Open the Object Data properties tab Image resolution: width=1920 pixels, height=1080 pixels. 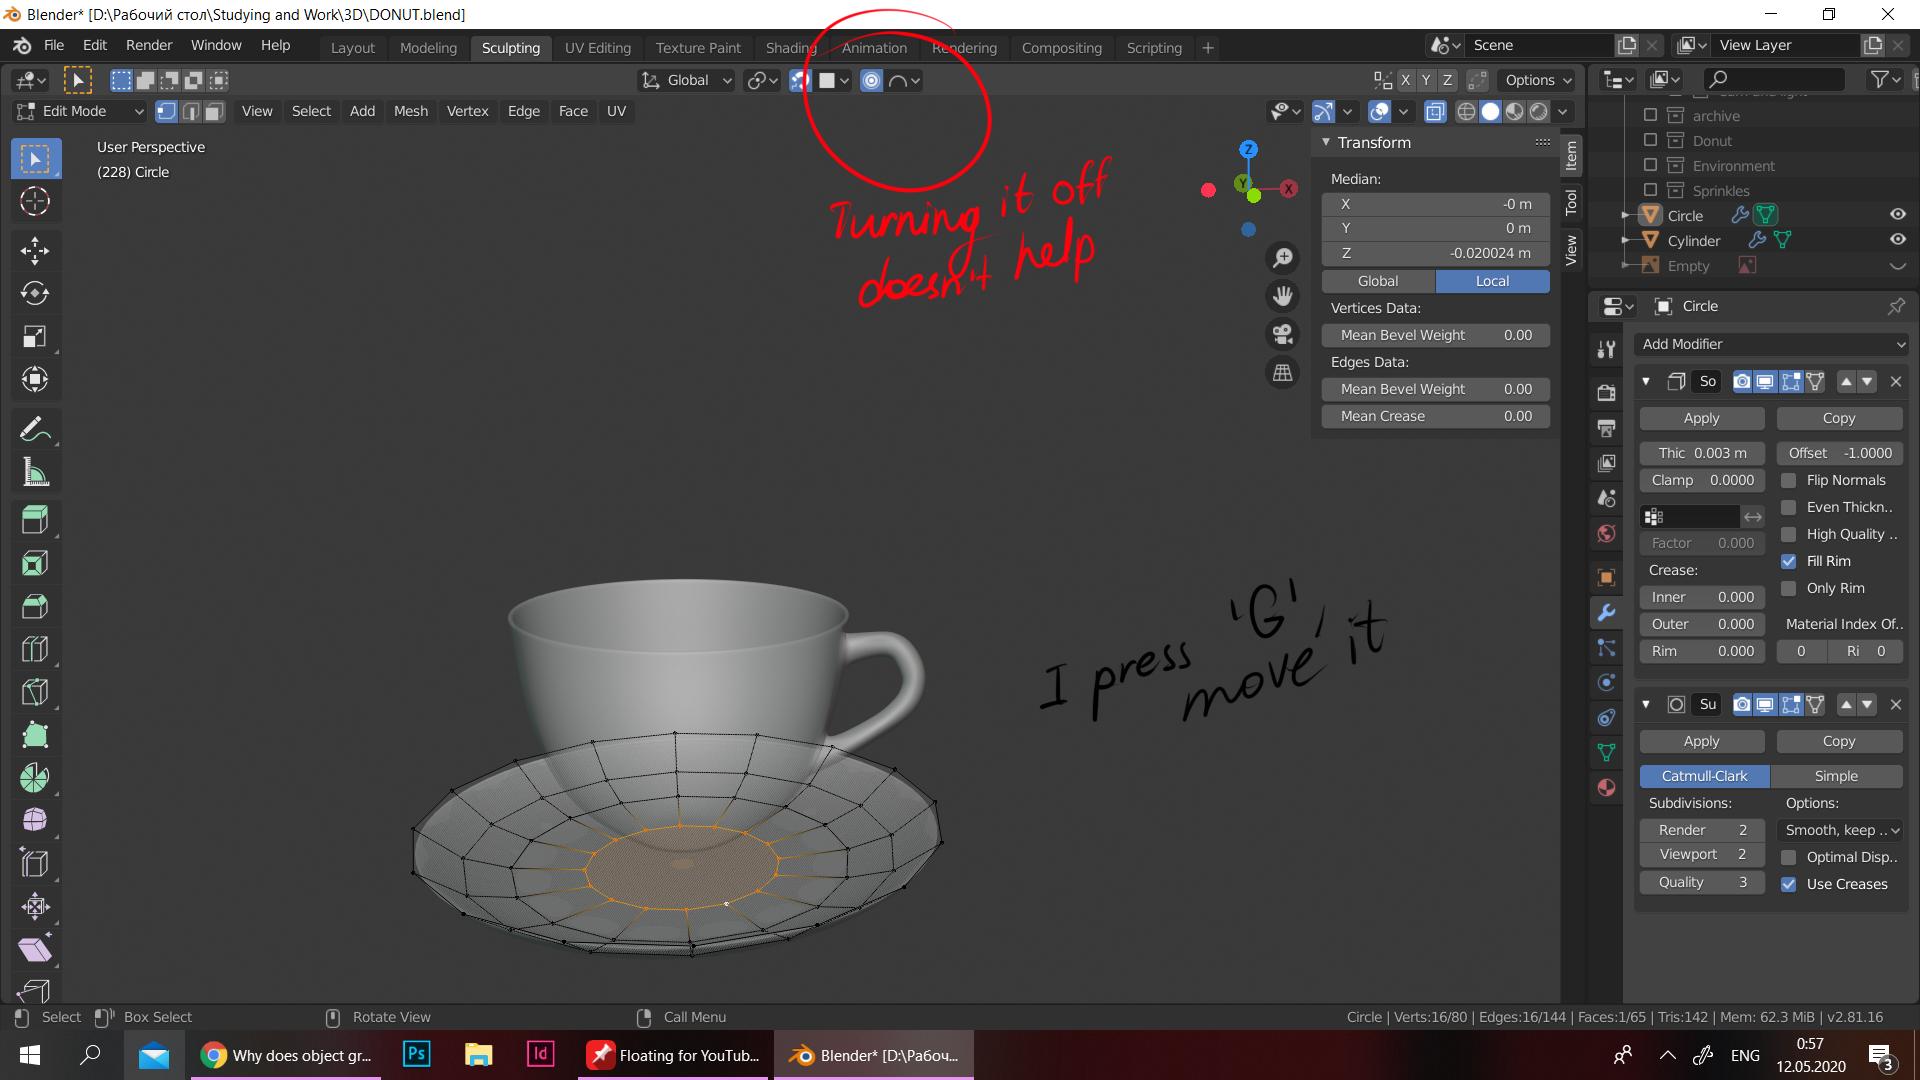[1606, 752]
